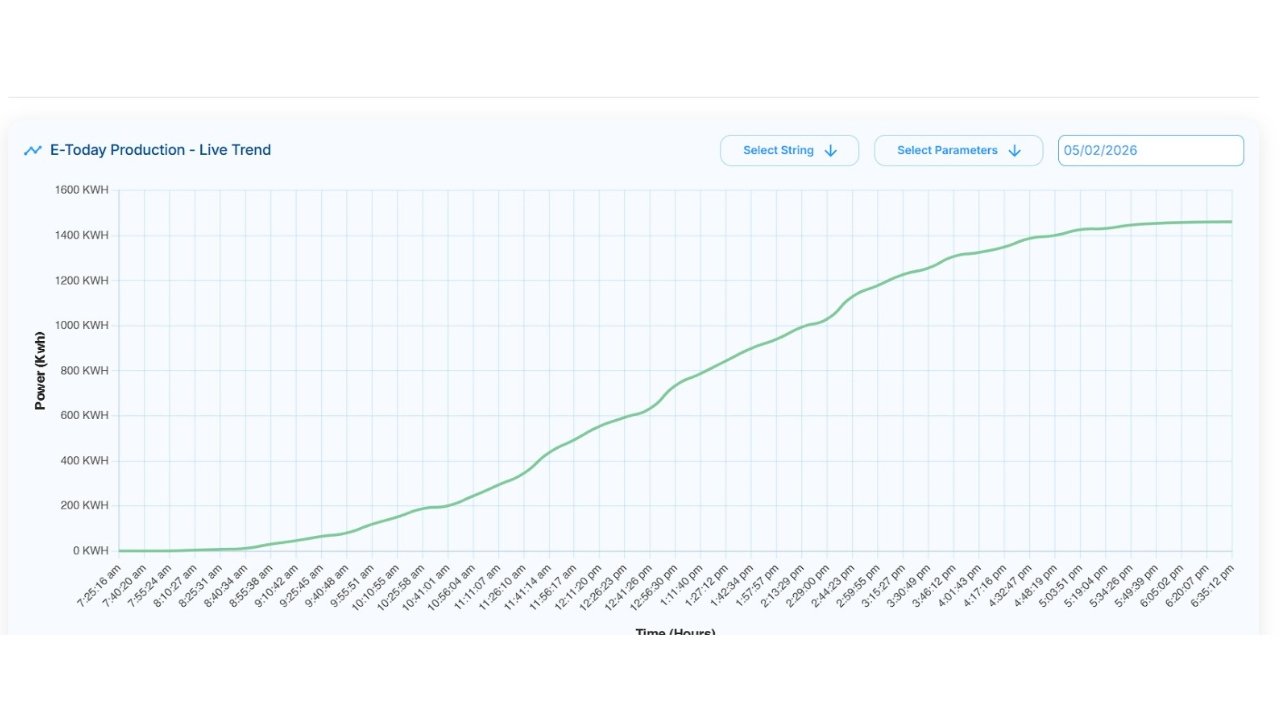Viewport: 1280px width, 720px height.
Task: Click the green line's right end point
Action: 1231,222
